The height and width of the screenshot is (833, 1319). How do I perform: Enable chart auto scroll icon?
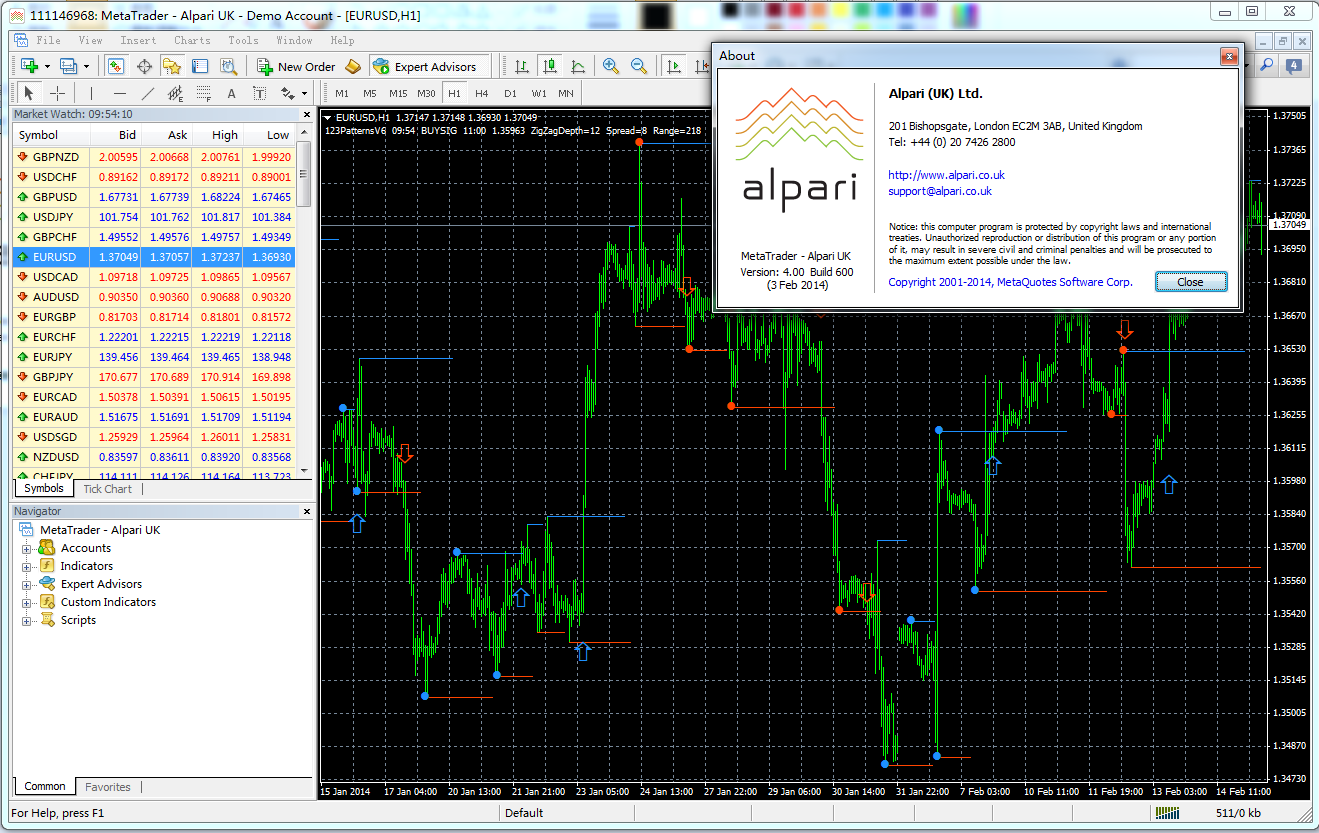675,66
